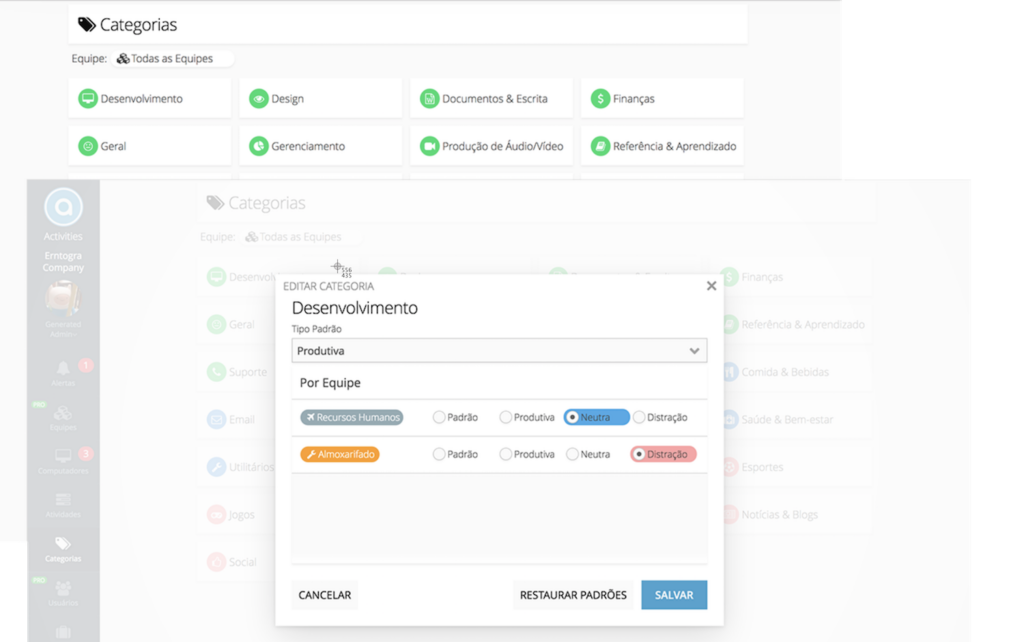Select the Alertas bell icon in sidebar
Viewport: 1024px width, 642px height.
(62, 368)
